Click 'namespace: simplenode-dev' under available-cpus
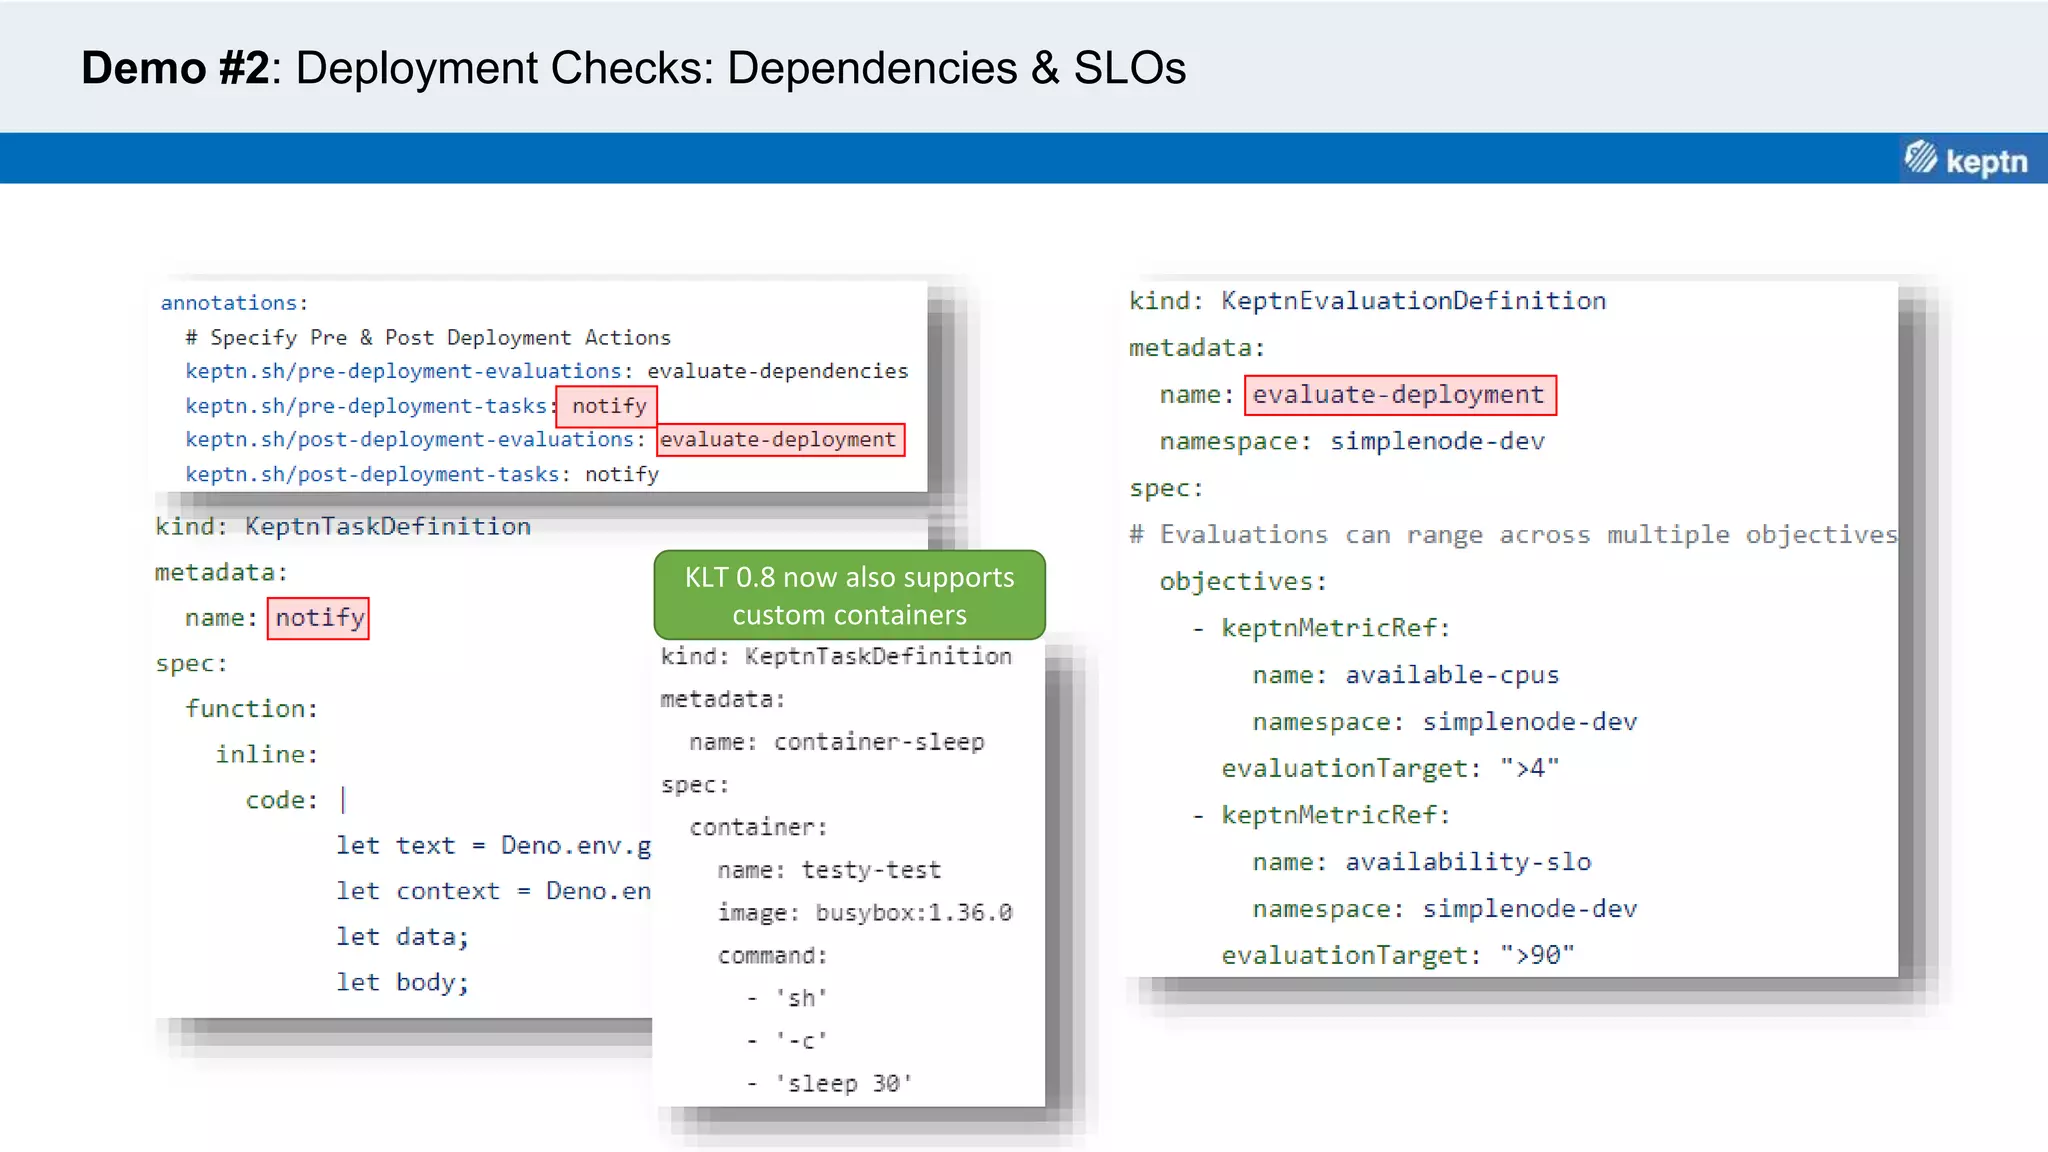 [1444, 722]
